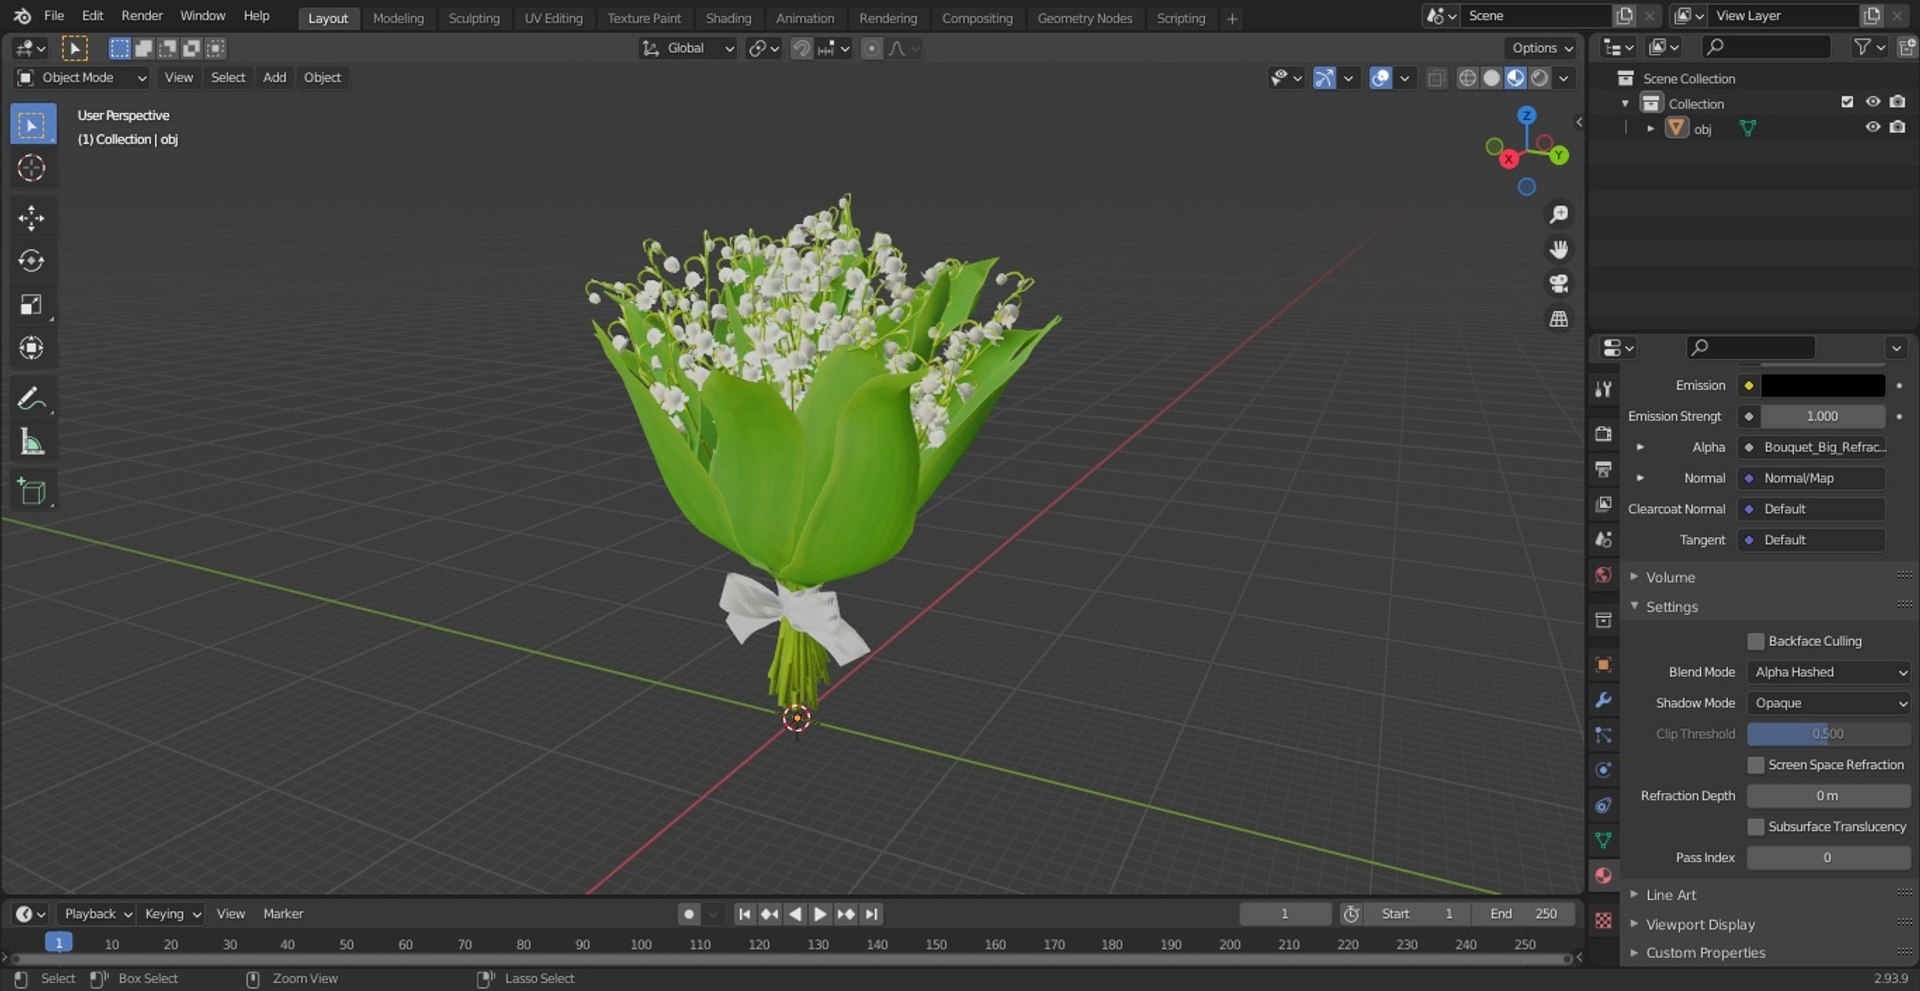
Task: Enable the Backface Culling checkbox
Action: pos(1756,641)
